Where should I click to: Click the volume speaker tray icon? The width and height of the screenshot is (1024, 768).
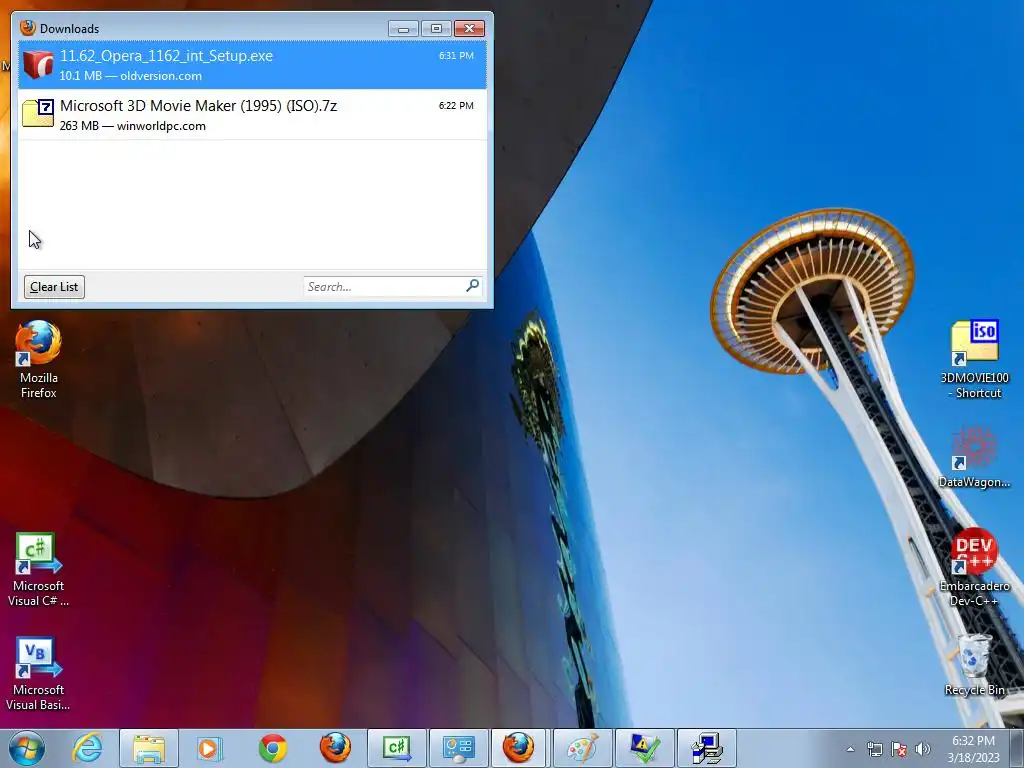coord(923,749)
